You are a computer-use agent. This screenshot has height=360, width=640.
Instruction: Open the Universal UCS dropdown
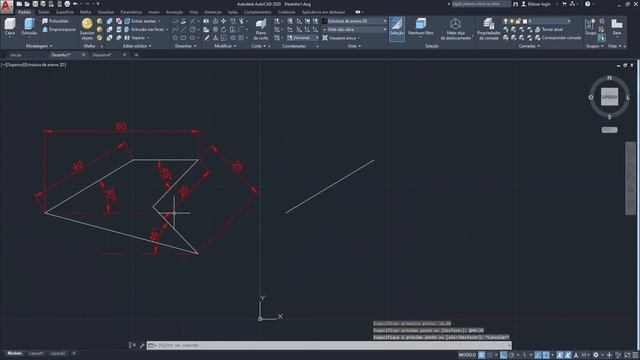pyautogui.click(x=303, y=38)
